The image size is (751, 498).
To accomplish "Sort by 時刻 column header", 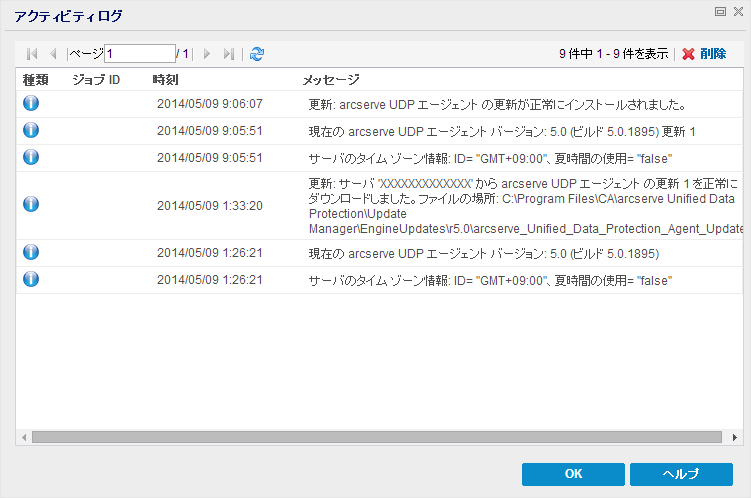I will tap(166, 79).
